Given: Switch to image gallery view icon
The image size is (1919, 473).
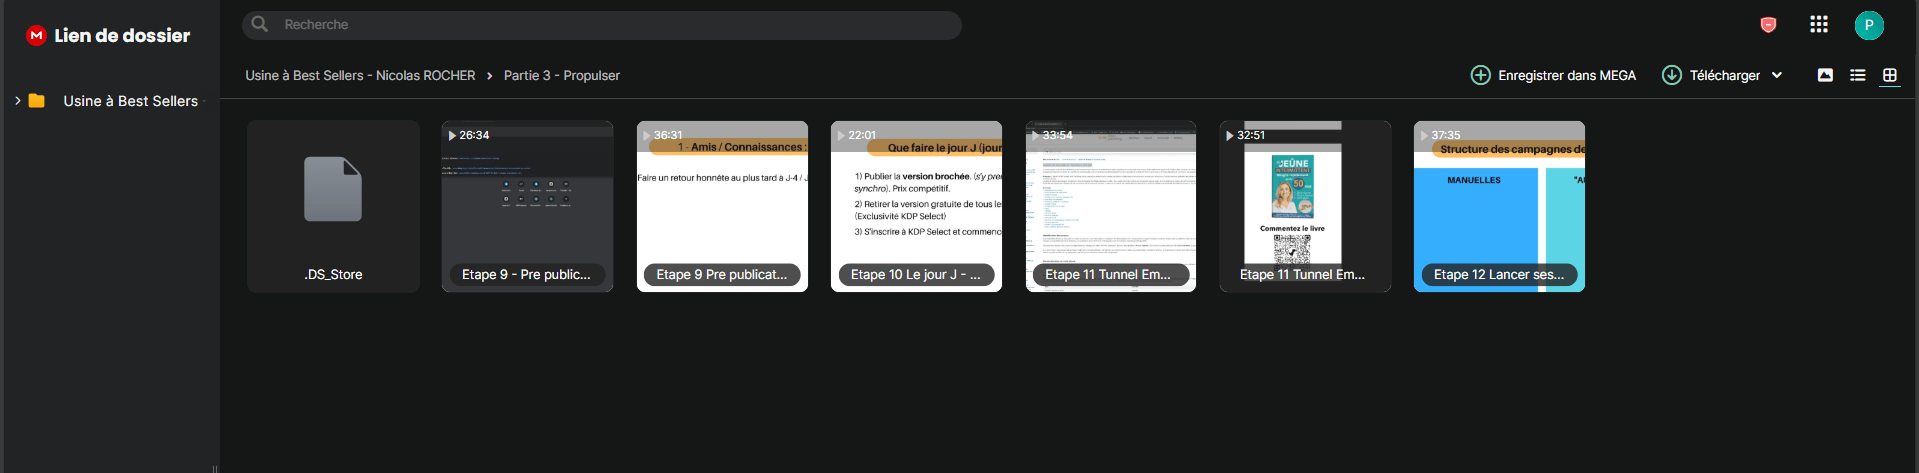Looking at the screenshot, I should pyautogui.click(x=1825, y=75).
